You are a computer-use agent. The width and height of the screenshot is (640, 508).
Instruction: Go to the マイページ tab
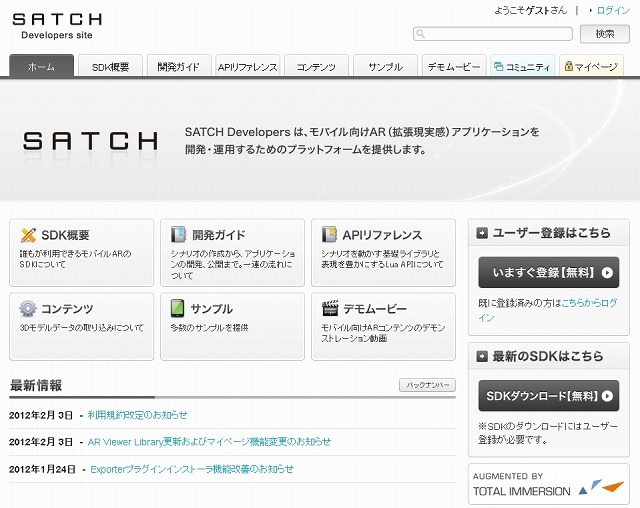tap(590, 66)
